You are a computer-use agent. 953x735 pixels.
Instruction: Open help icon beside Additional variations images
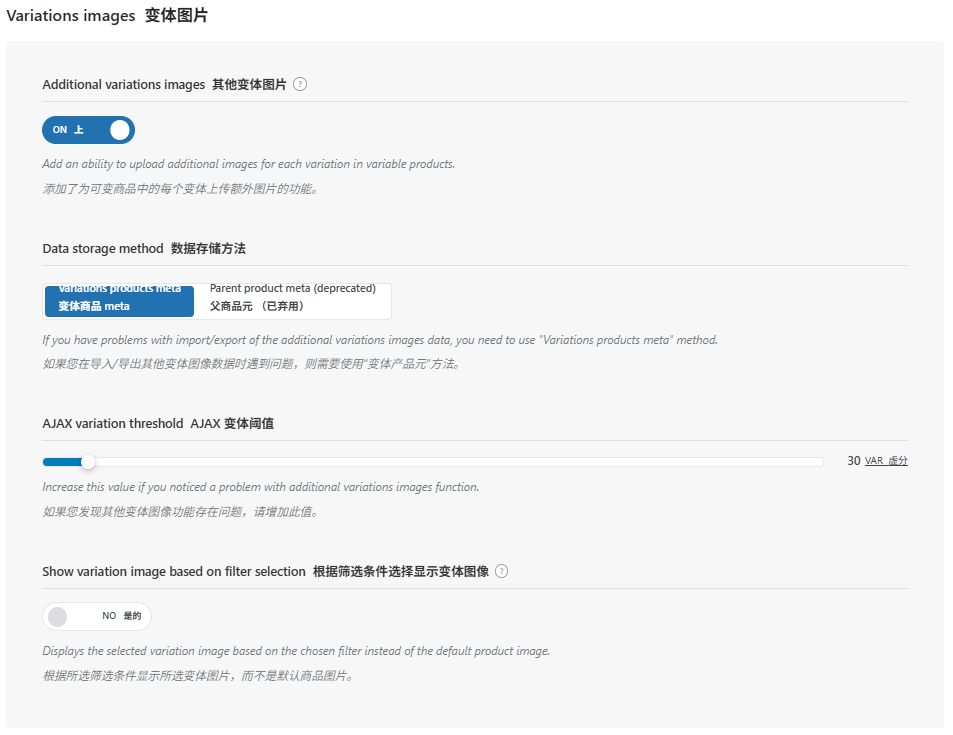pyautogui.click(x=300, y=85)
